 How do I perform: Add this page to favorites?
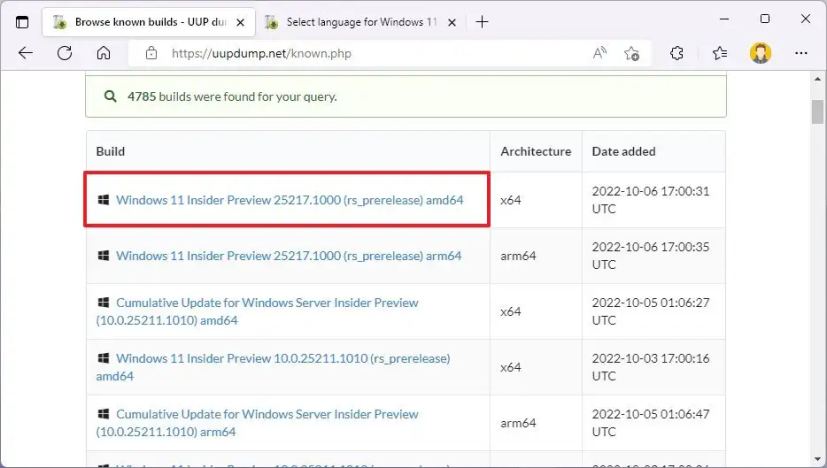[631, 53]
